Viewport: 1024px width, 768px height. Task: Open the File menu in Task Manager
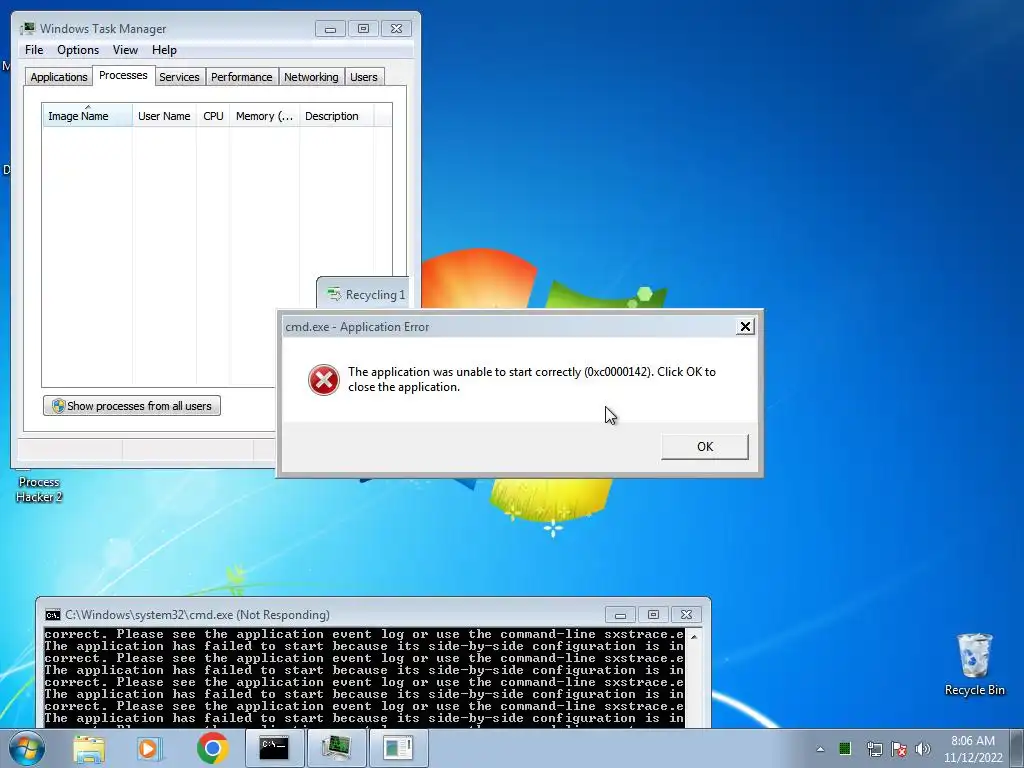(34, 50)
